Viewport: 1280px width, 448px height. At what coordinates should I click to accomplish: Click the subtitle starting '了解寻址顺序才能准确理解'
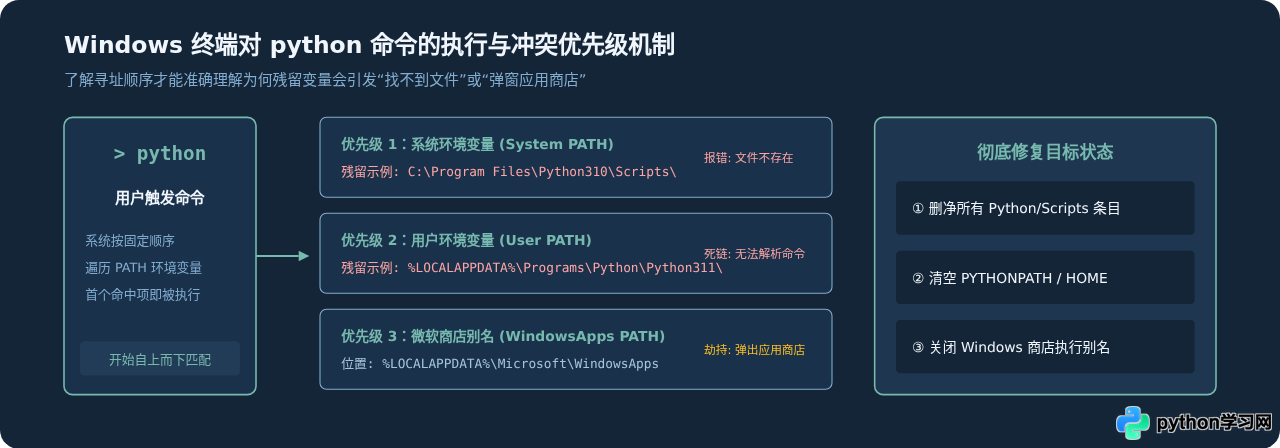[x=325, y=80]
